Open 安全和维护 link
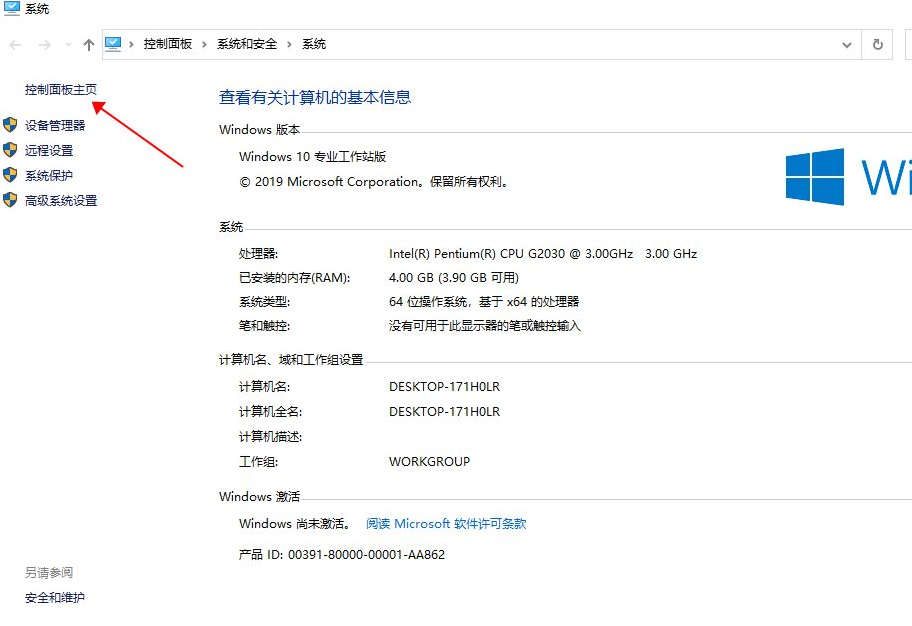The image size is (912, 626). (x=55, y=598)
